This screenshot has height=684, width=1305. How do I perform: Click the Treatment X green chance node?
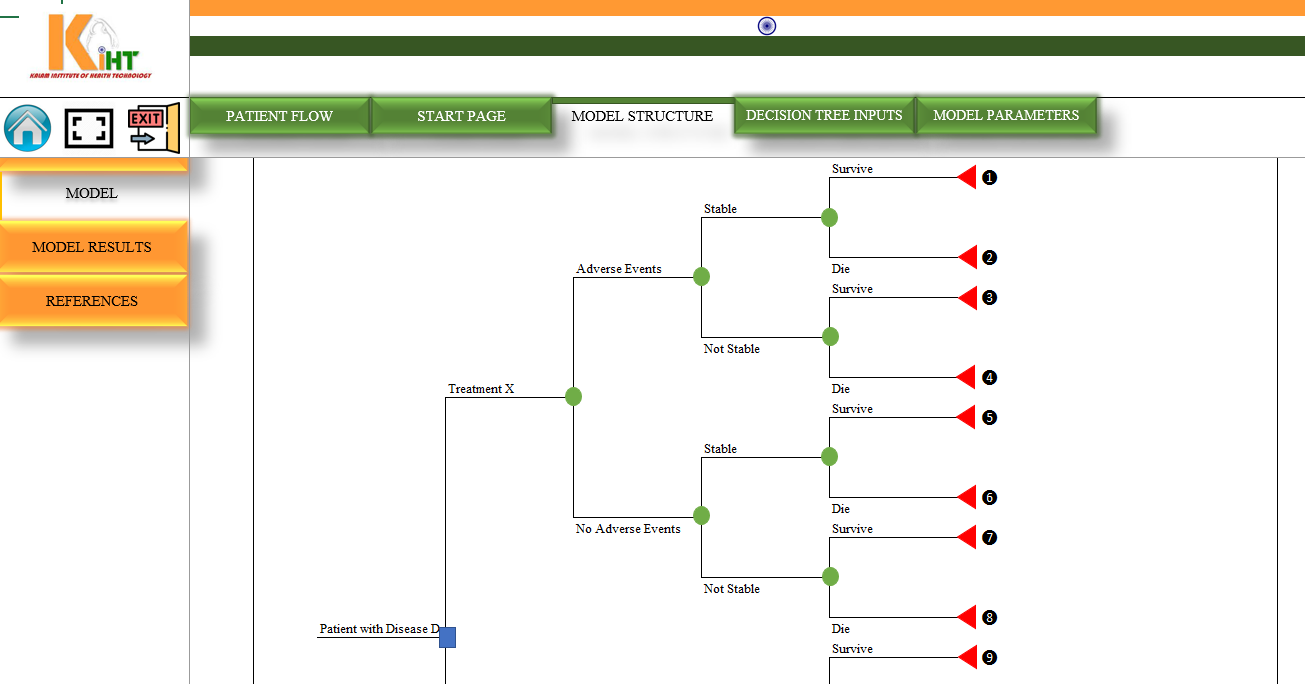573,397
